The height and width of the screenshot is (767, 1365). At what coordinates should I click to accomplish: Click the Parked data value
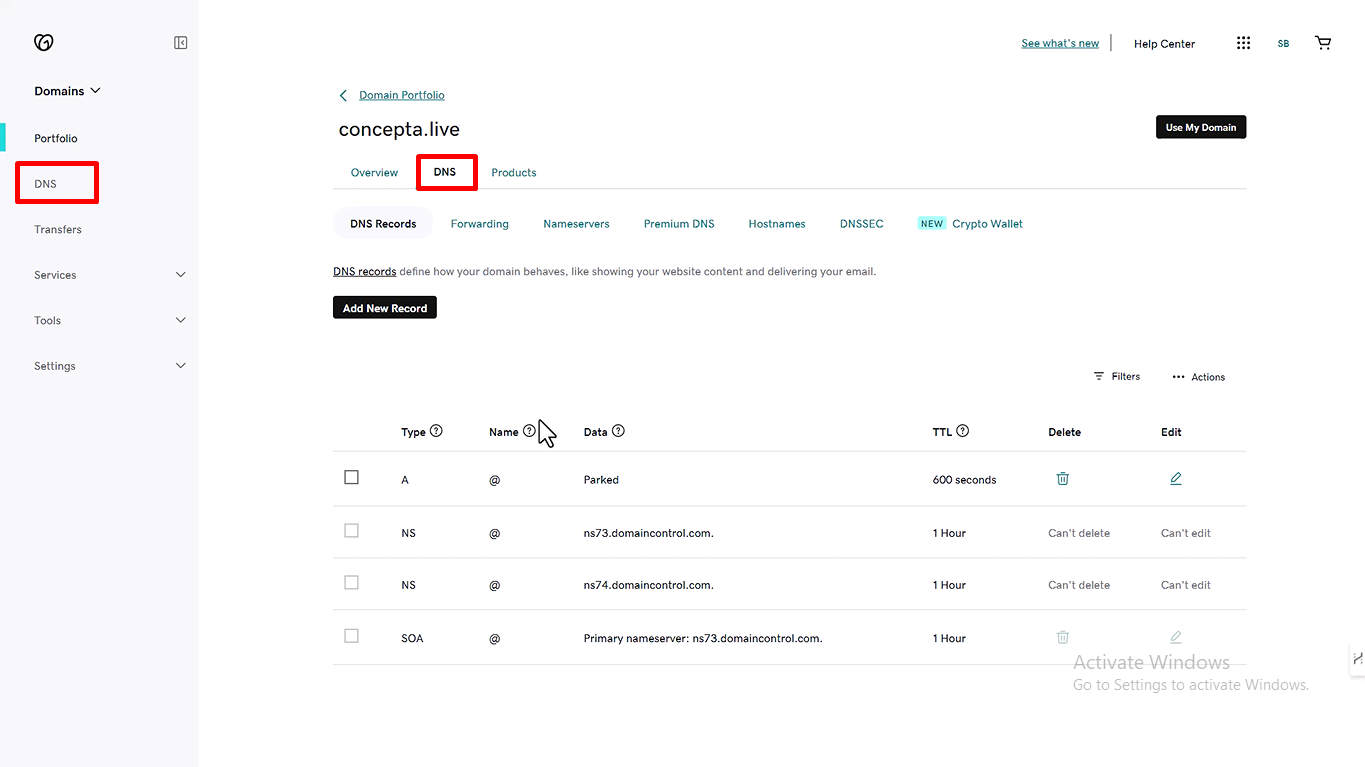pyautogui.click(x=601, y=480)
